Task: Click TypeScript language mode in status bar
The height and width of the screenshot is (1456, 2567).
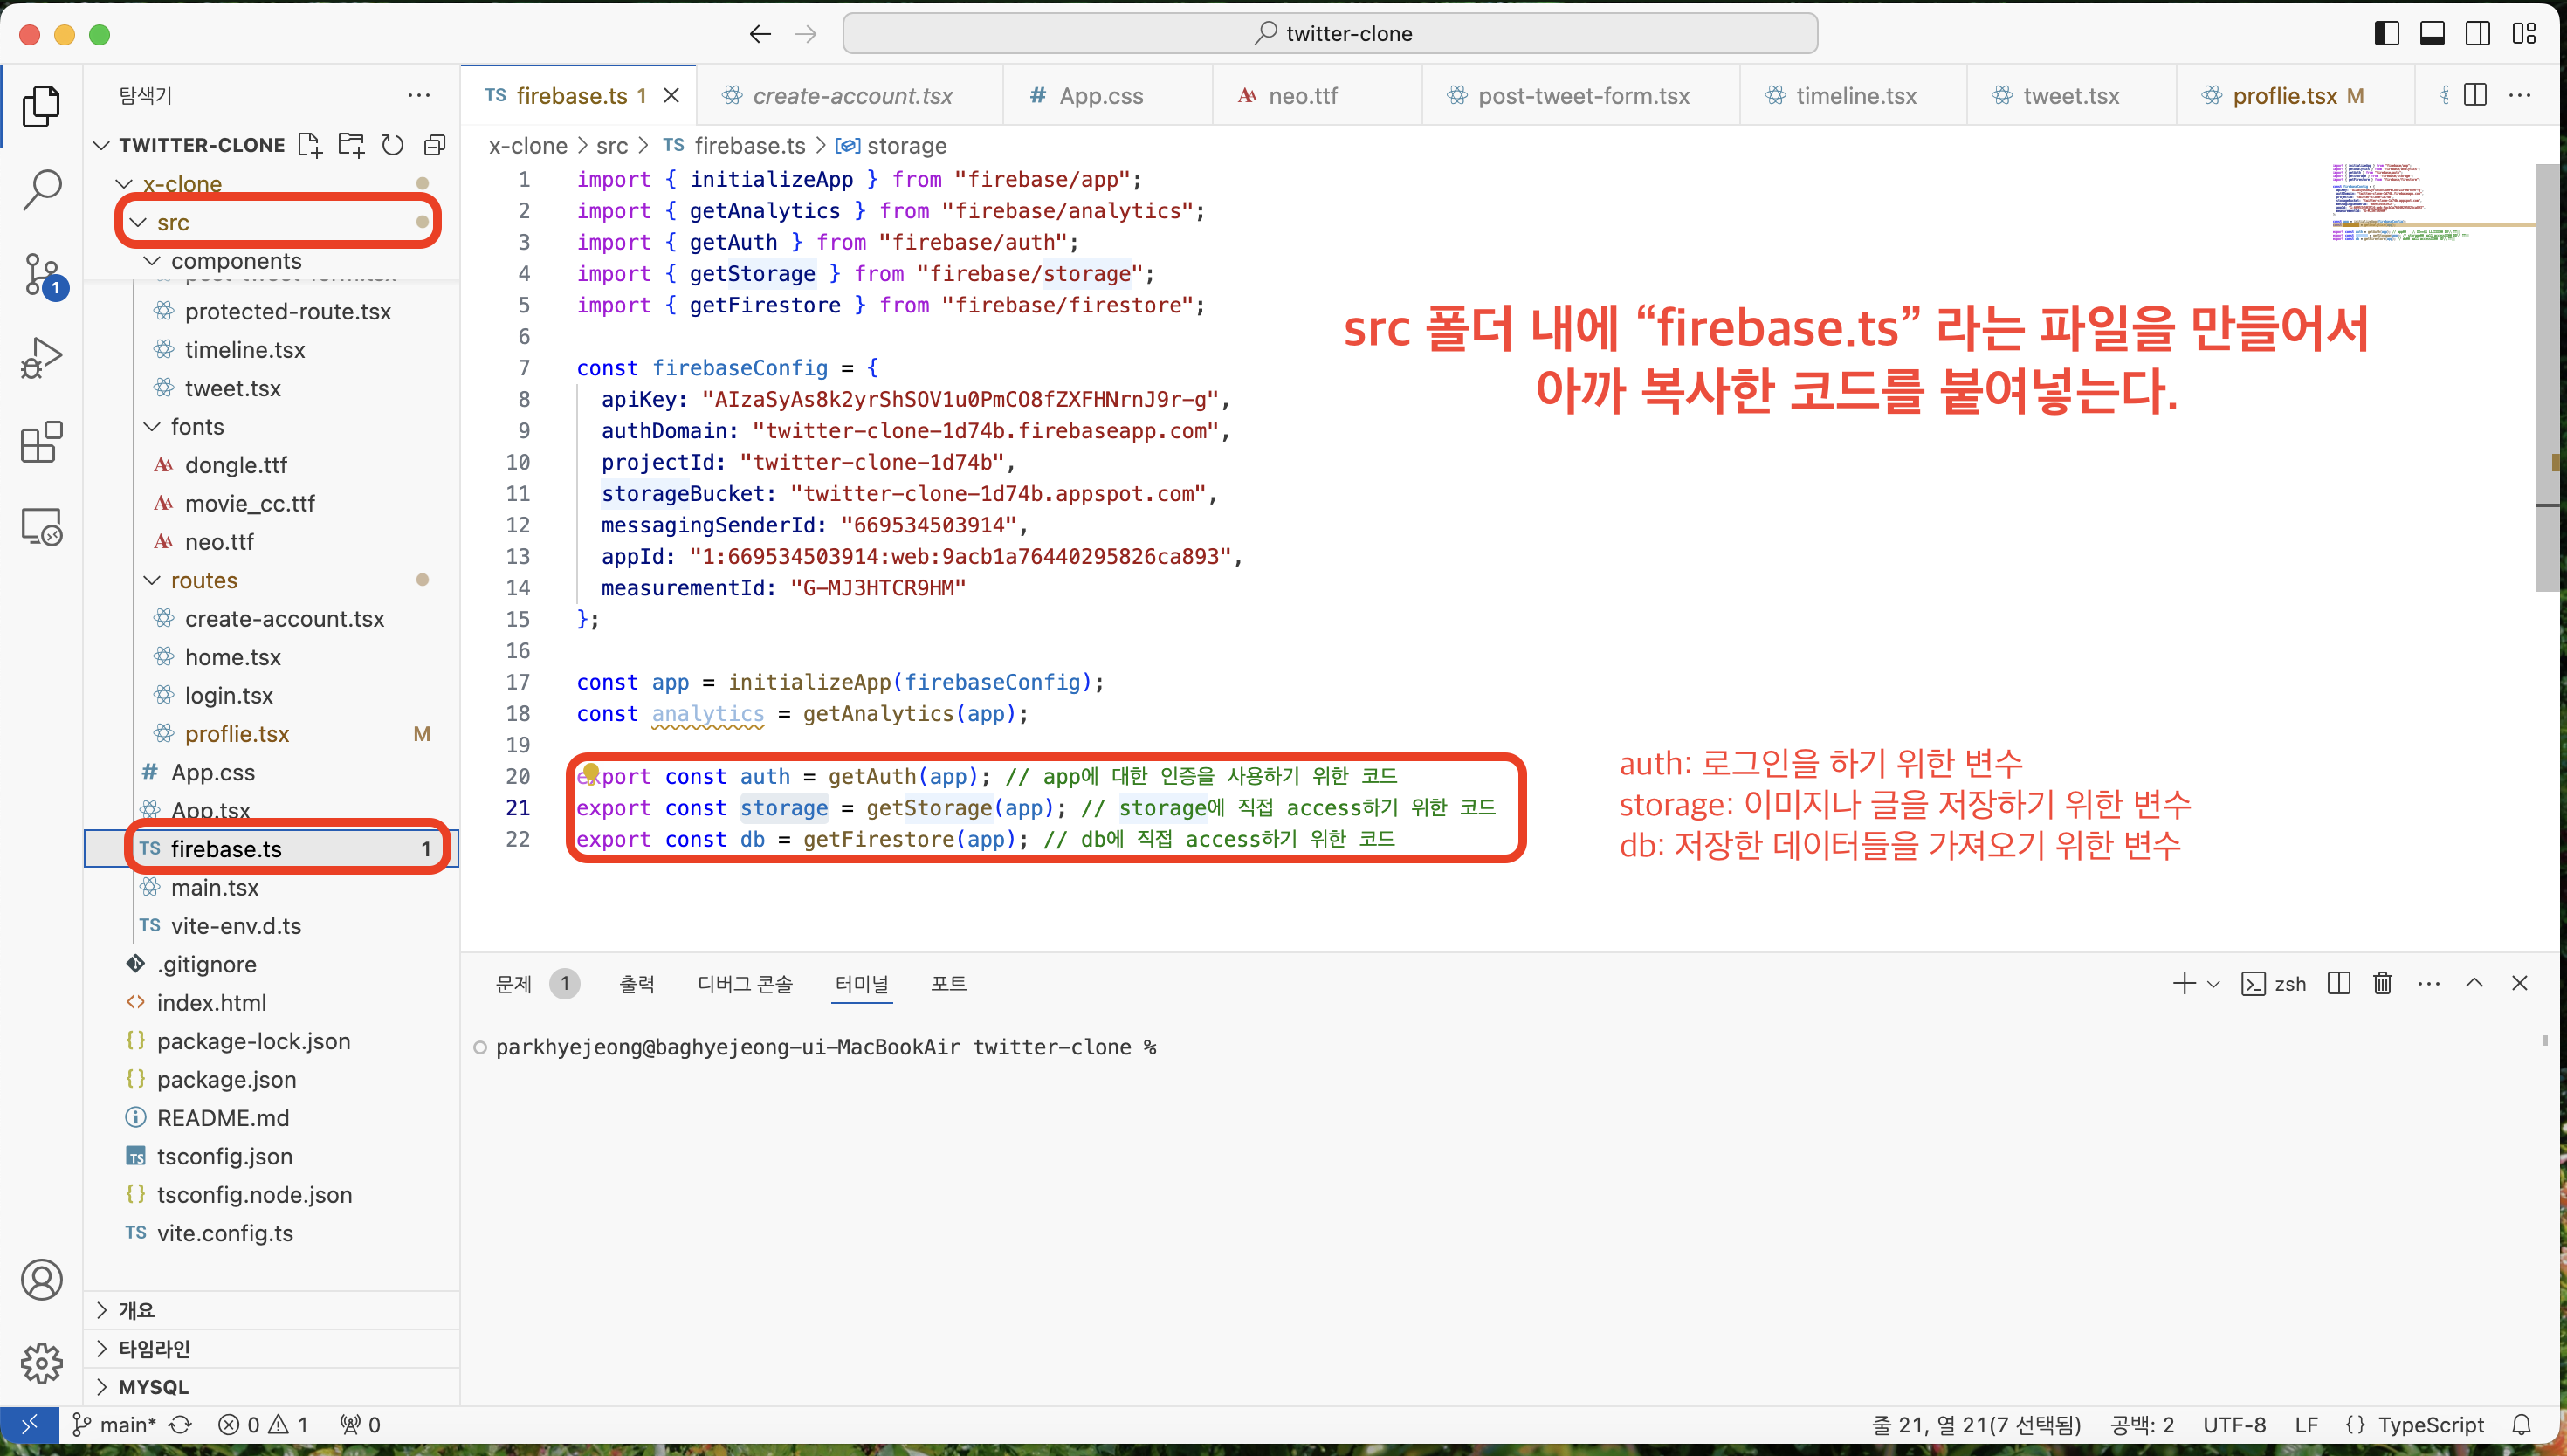Action: click(x=2430, y=1424)
